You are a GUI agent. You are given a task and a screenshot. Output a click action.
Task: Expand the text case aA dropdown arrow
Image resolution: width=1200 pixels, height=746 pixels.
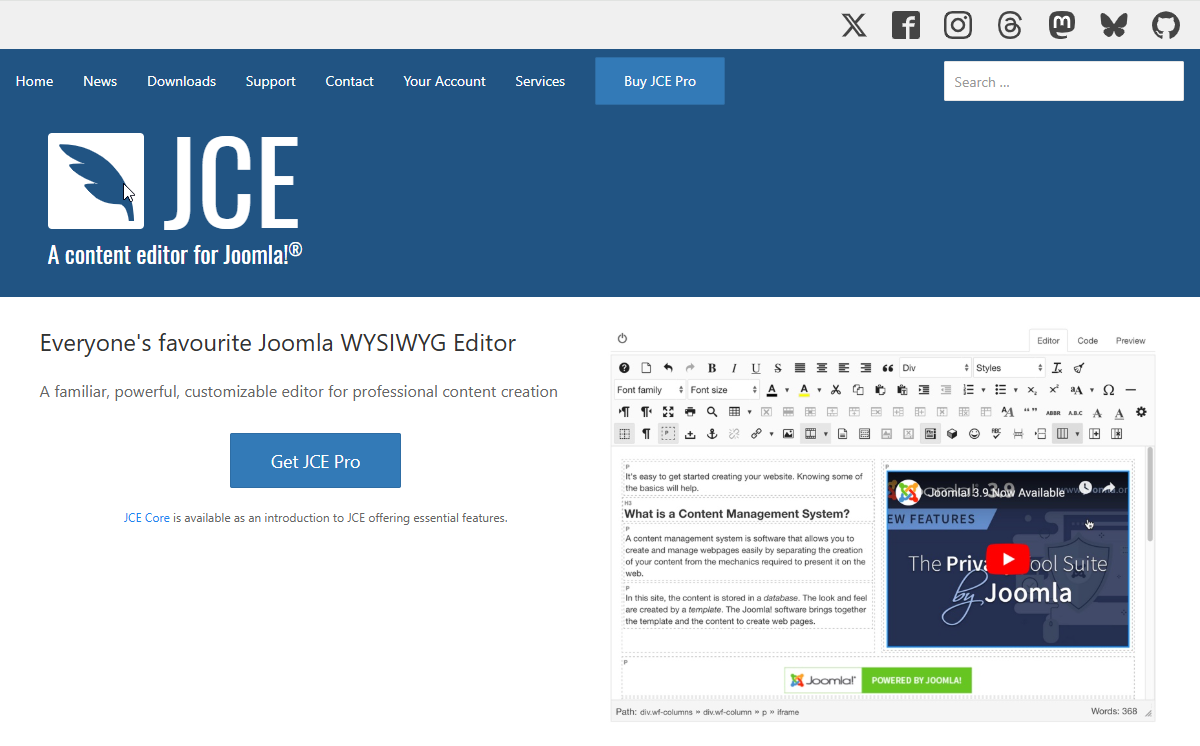tap(1091, 390)
